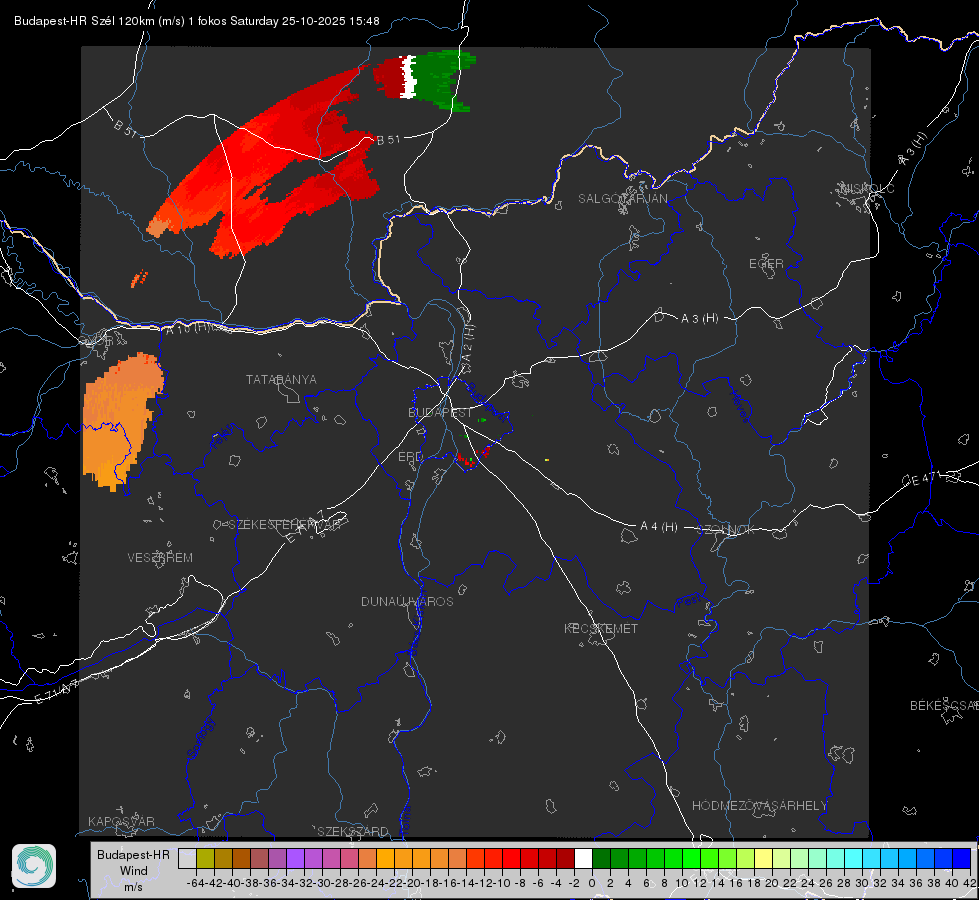The image size is (979, 900).
Task: Click the ÉRD city label
Action: [410, 457]
